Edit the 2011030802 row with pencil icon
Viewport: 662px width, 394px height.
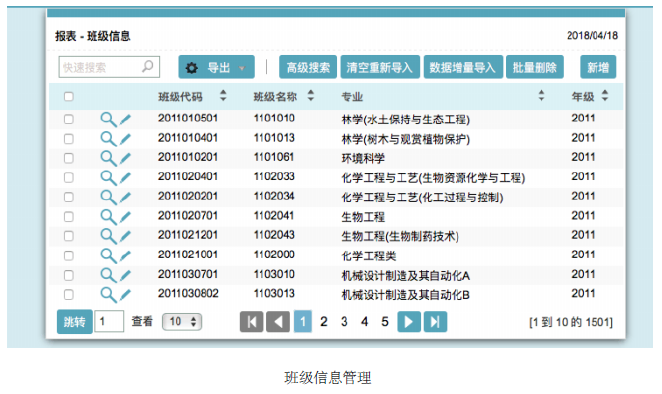pos(125,295)
